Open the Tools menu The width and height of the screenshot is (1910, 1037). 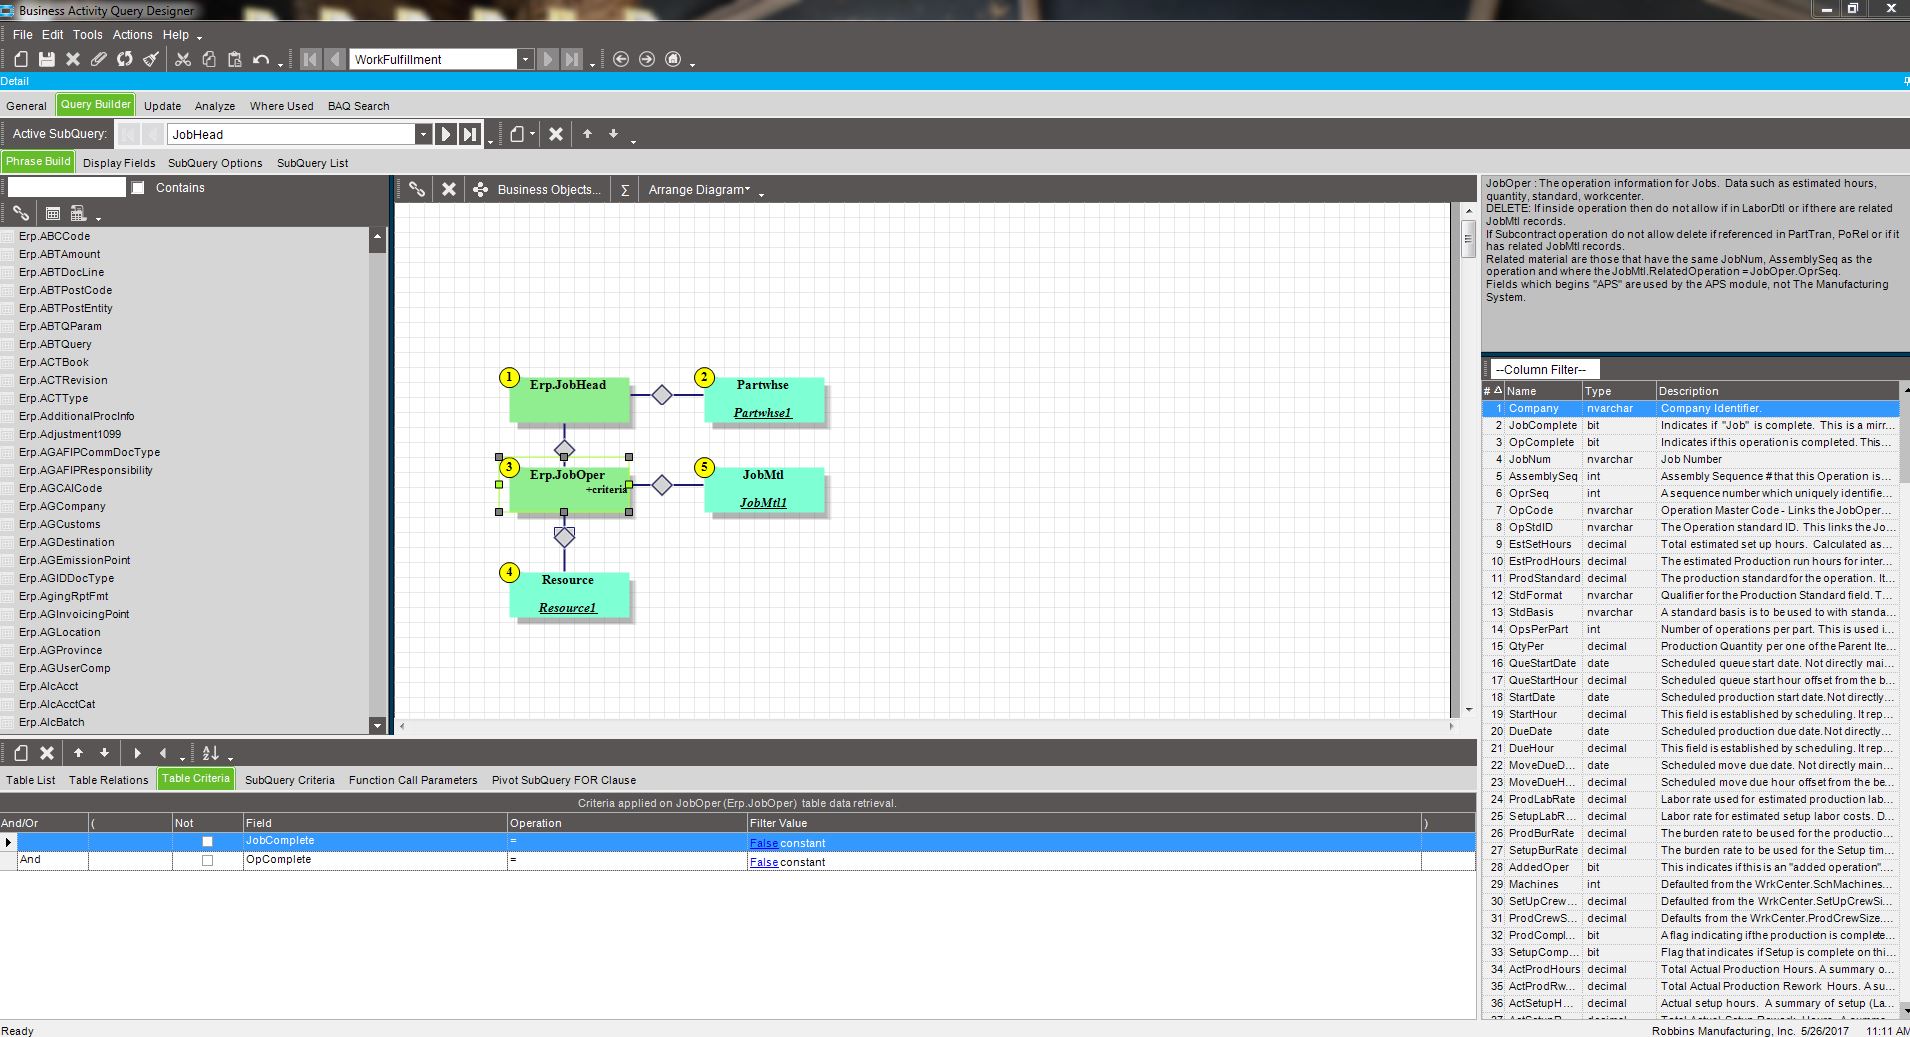(87, 34)
